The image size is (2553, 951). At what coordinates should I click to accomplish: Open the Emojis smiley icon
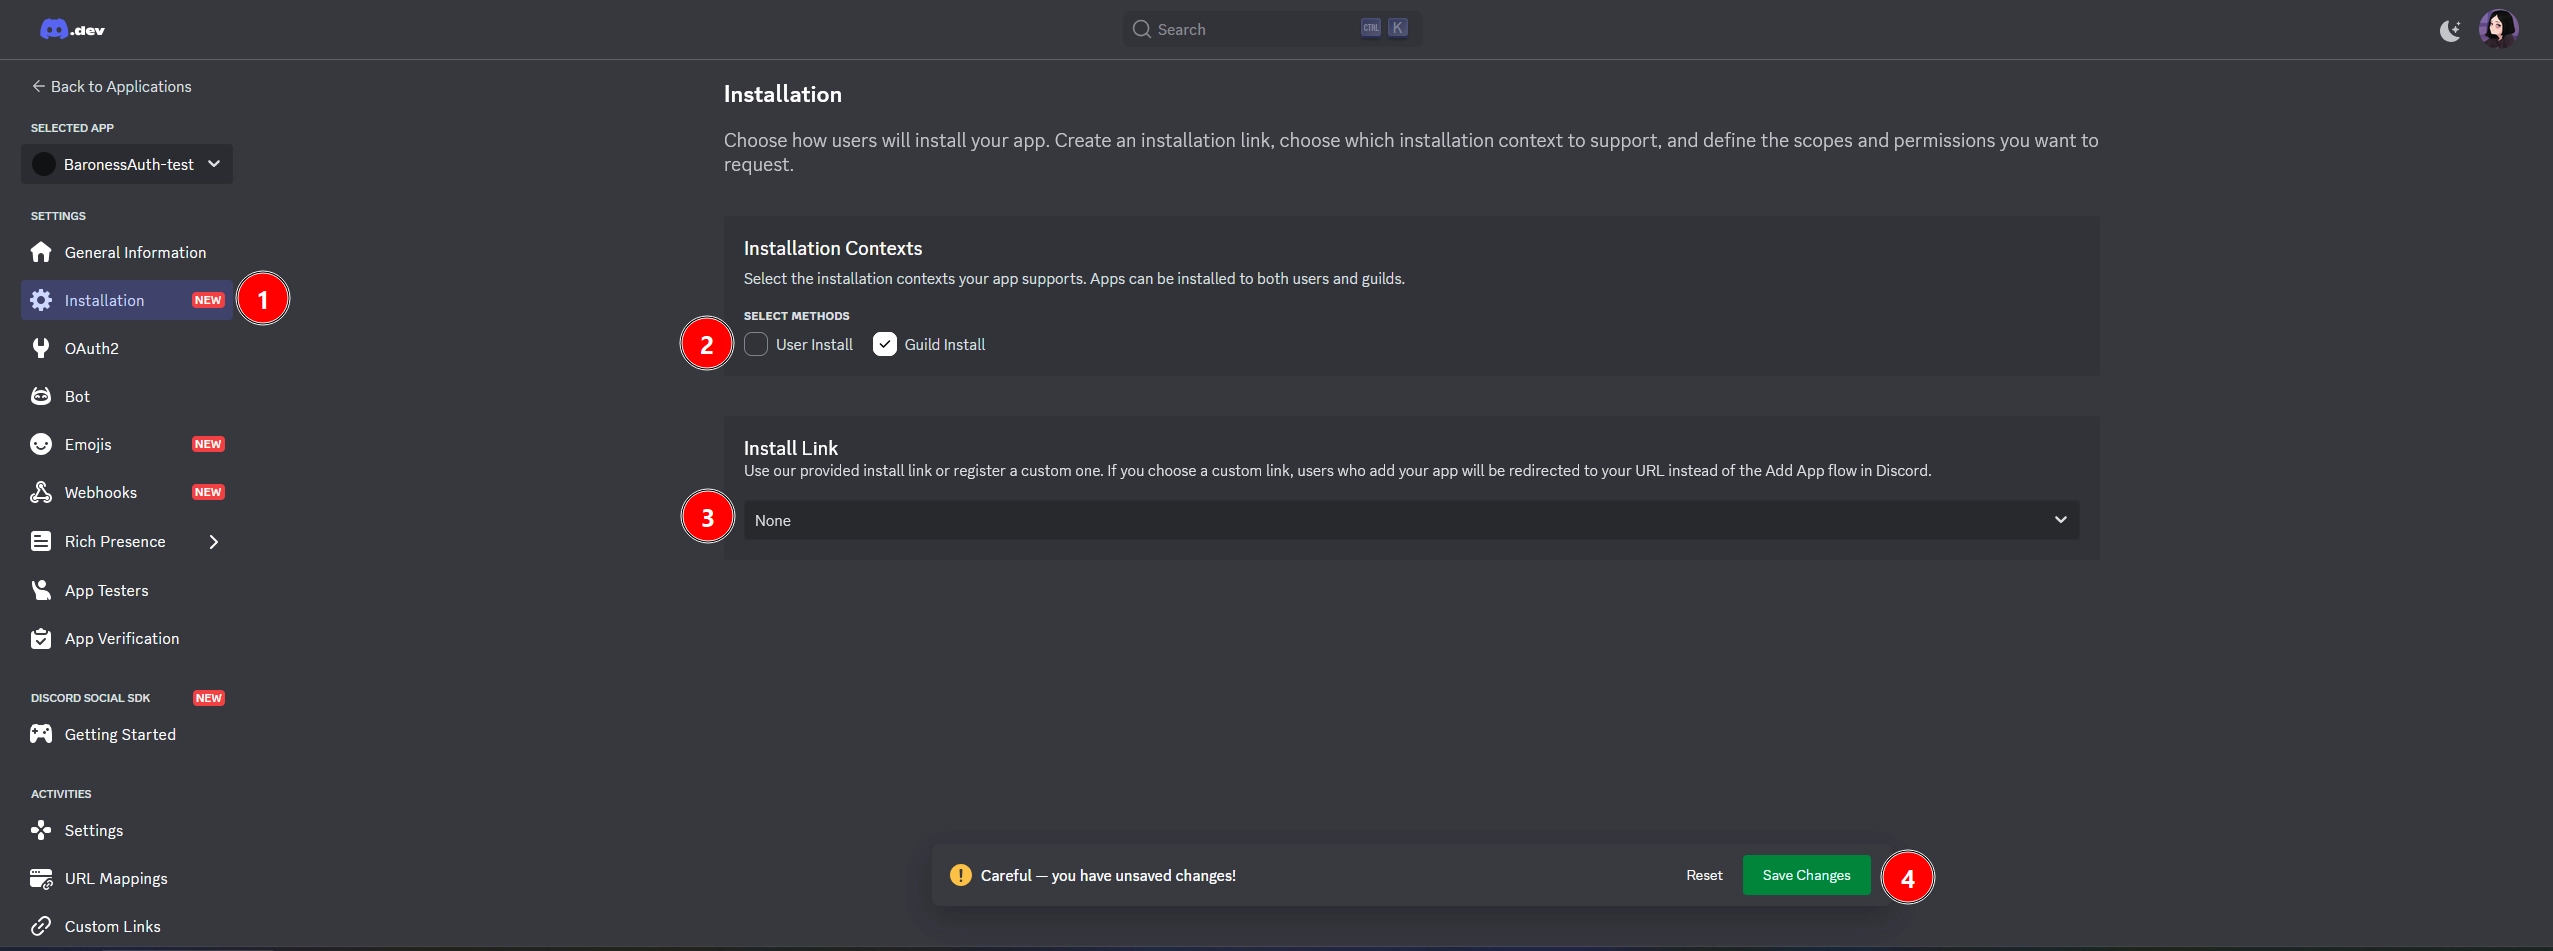(x=41, y=444)
